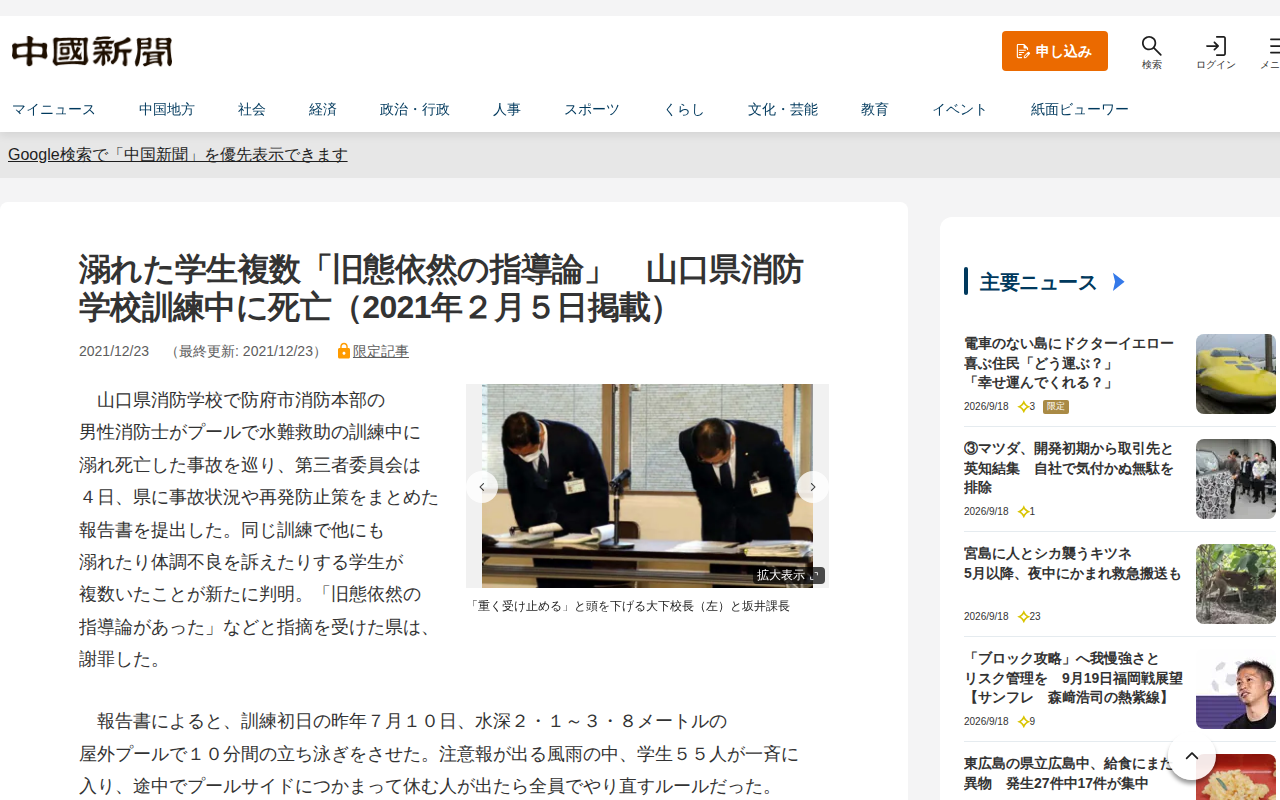Image resolution: width=1280 pixels, height=800 pixels.
Task: Go to 政治・行政 section
Action: (x=415, y=110)
